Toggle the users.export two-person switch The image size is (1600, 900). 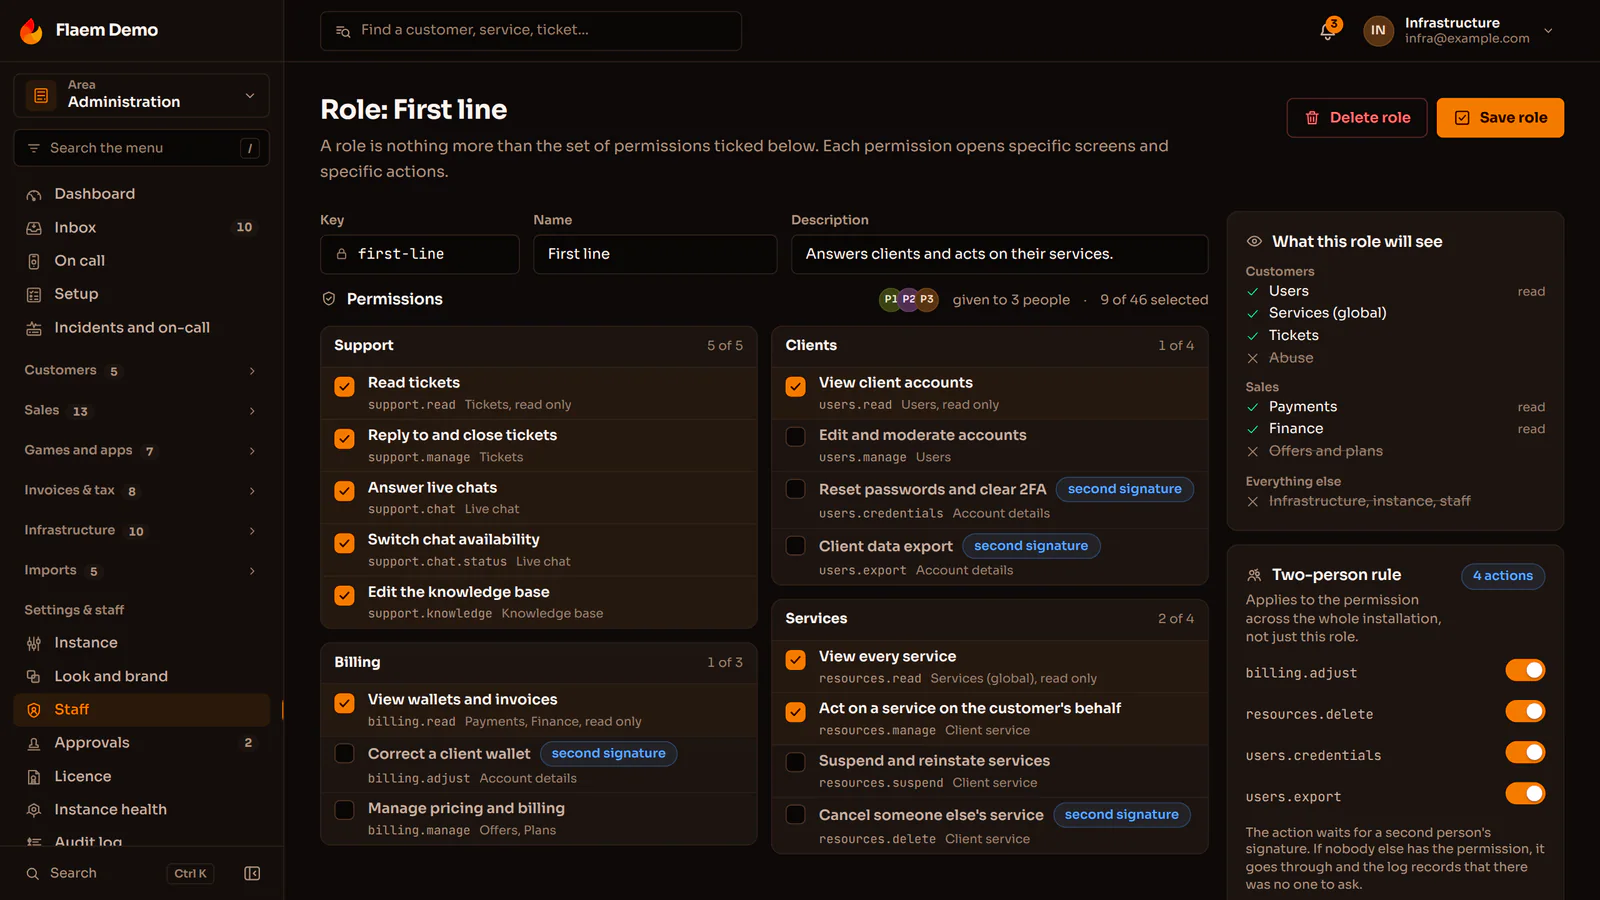coord(1525,794)
